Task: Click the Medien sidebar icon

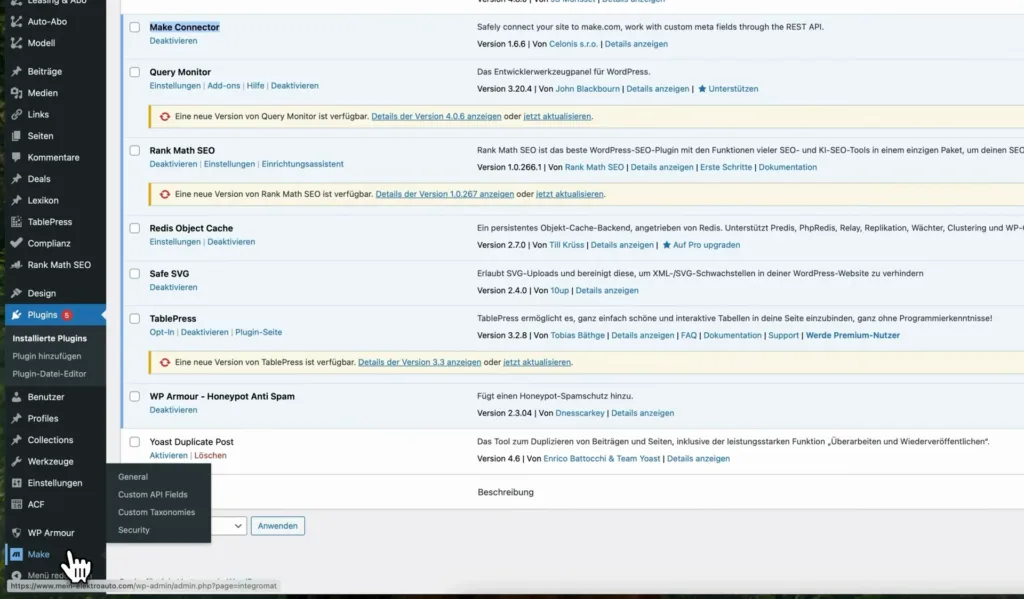Action: click(x=16, y=93)
